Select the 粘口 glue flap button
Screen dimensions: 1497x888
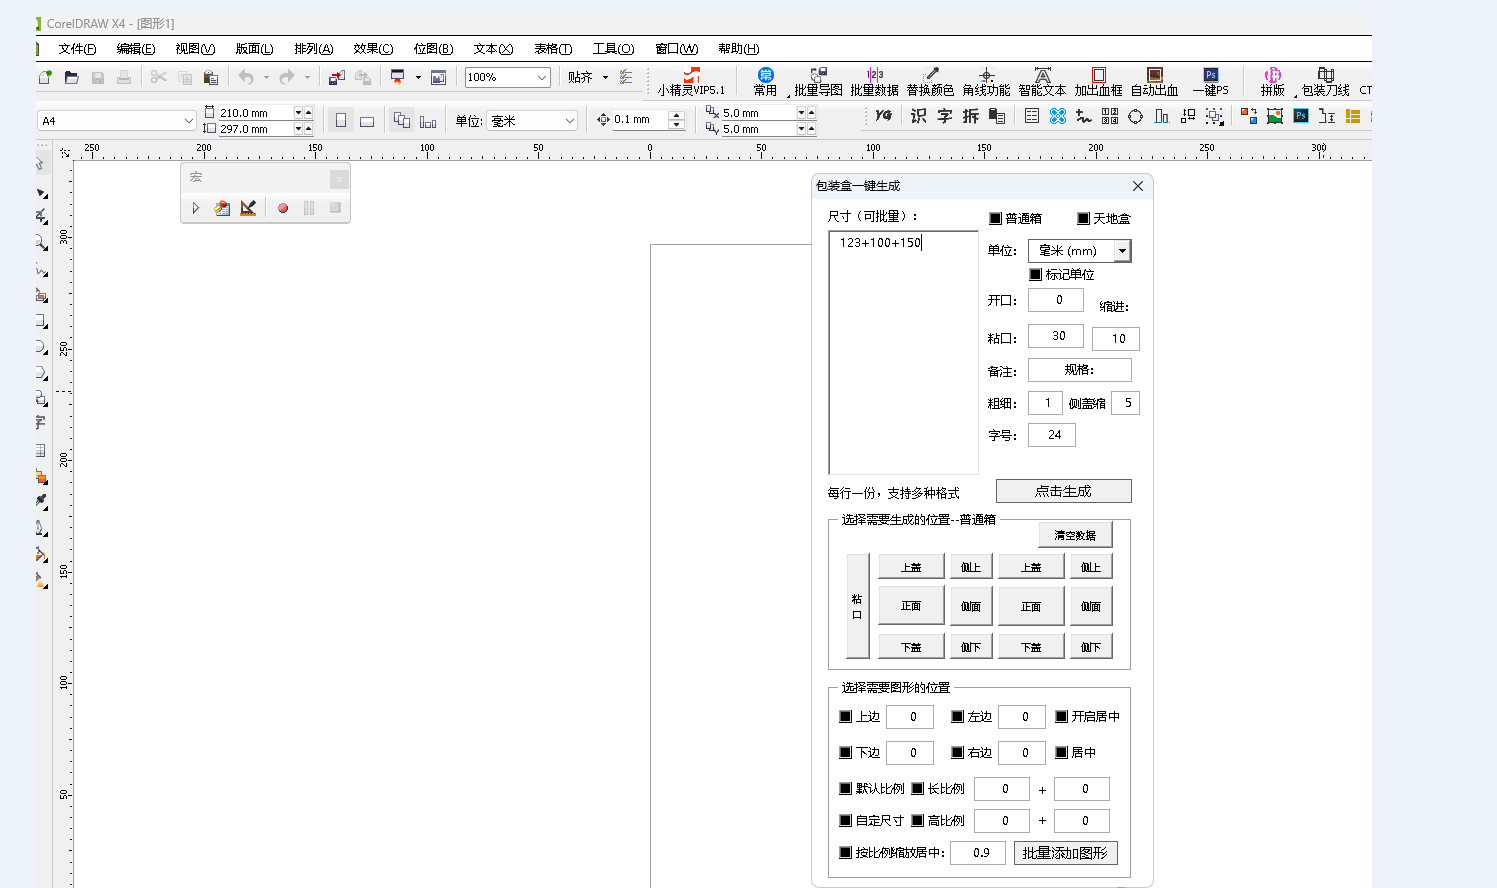click(857, 606)
